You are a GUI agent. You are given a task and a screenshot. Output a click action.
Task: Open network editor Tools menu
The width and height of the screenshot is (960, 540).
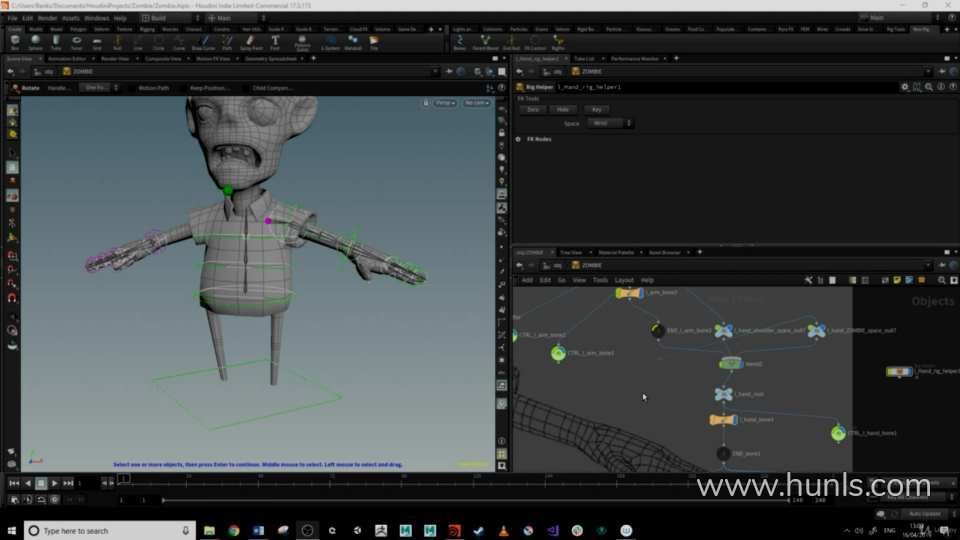coord(600,280)
